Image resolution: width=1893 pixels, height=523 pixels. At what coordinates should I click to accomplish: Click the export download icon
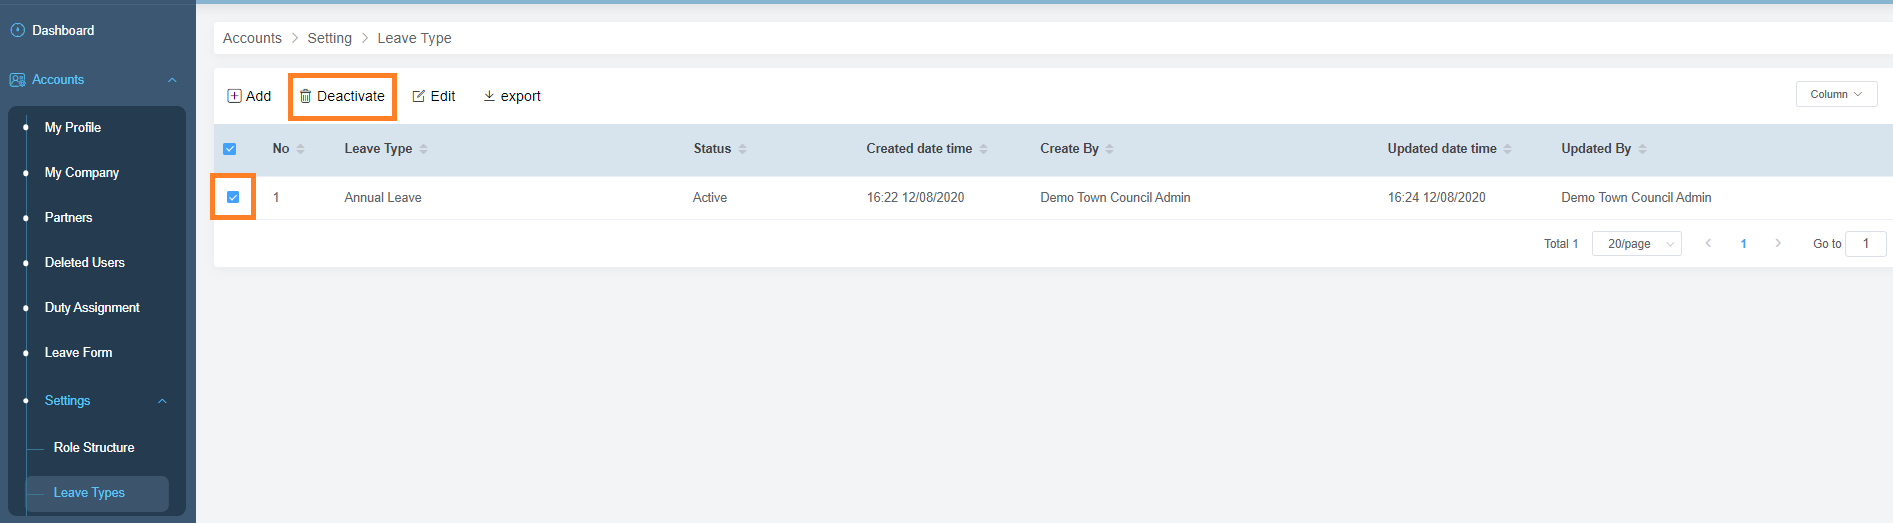[489, 96]
